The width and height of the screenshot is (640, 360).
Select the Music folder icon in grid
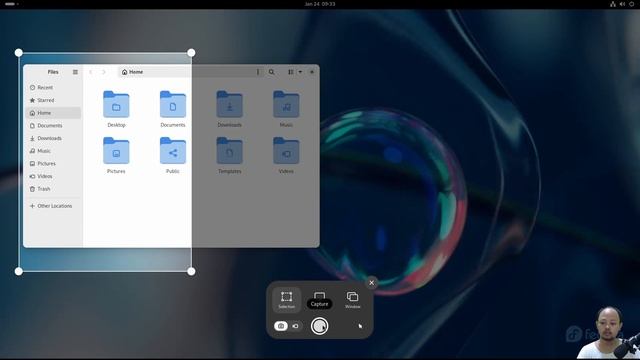point(286,104)
